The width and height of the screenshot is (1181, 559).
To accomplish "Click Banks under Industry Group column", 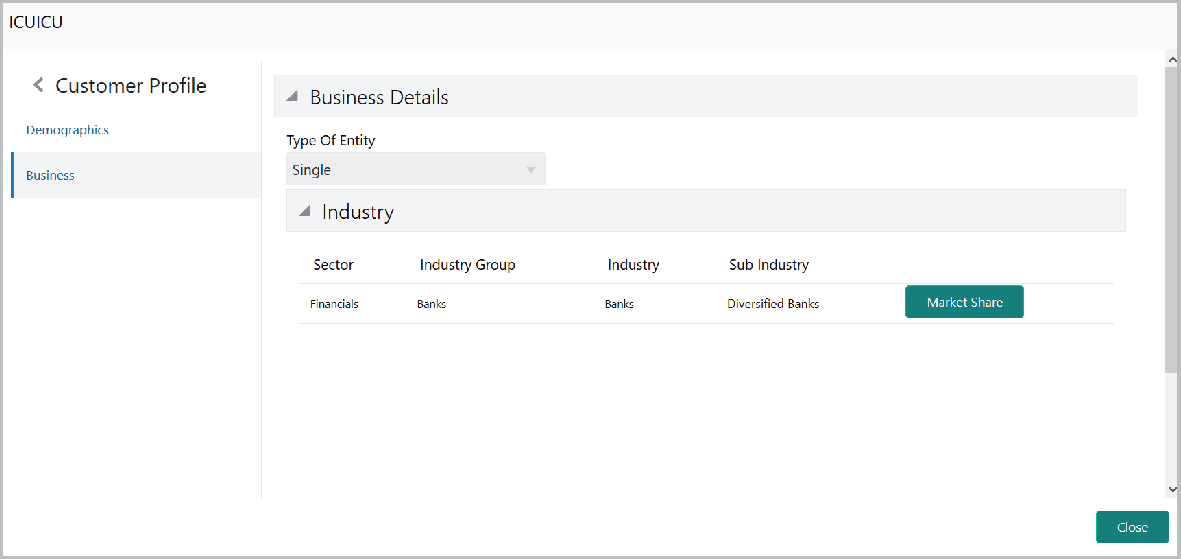I will [431, 304].
